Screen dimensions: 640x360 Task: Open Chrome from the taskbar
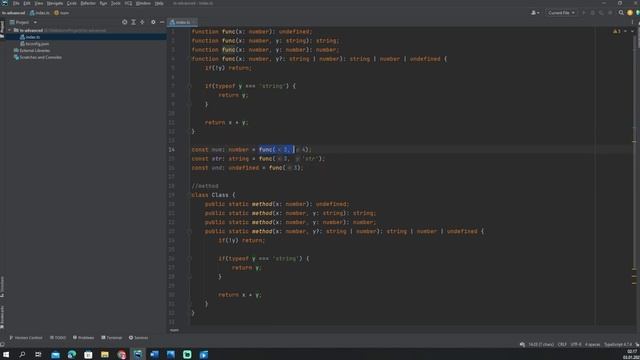coord(121,354)
